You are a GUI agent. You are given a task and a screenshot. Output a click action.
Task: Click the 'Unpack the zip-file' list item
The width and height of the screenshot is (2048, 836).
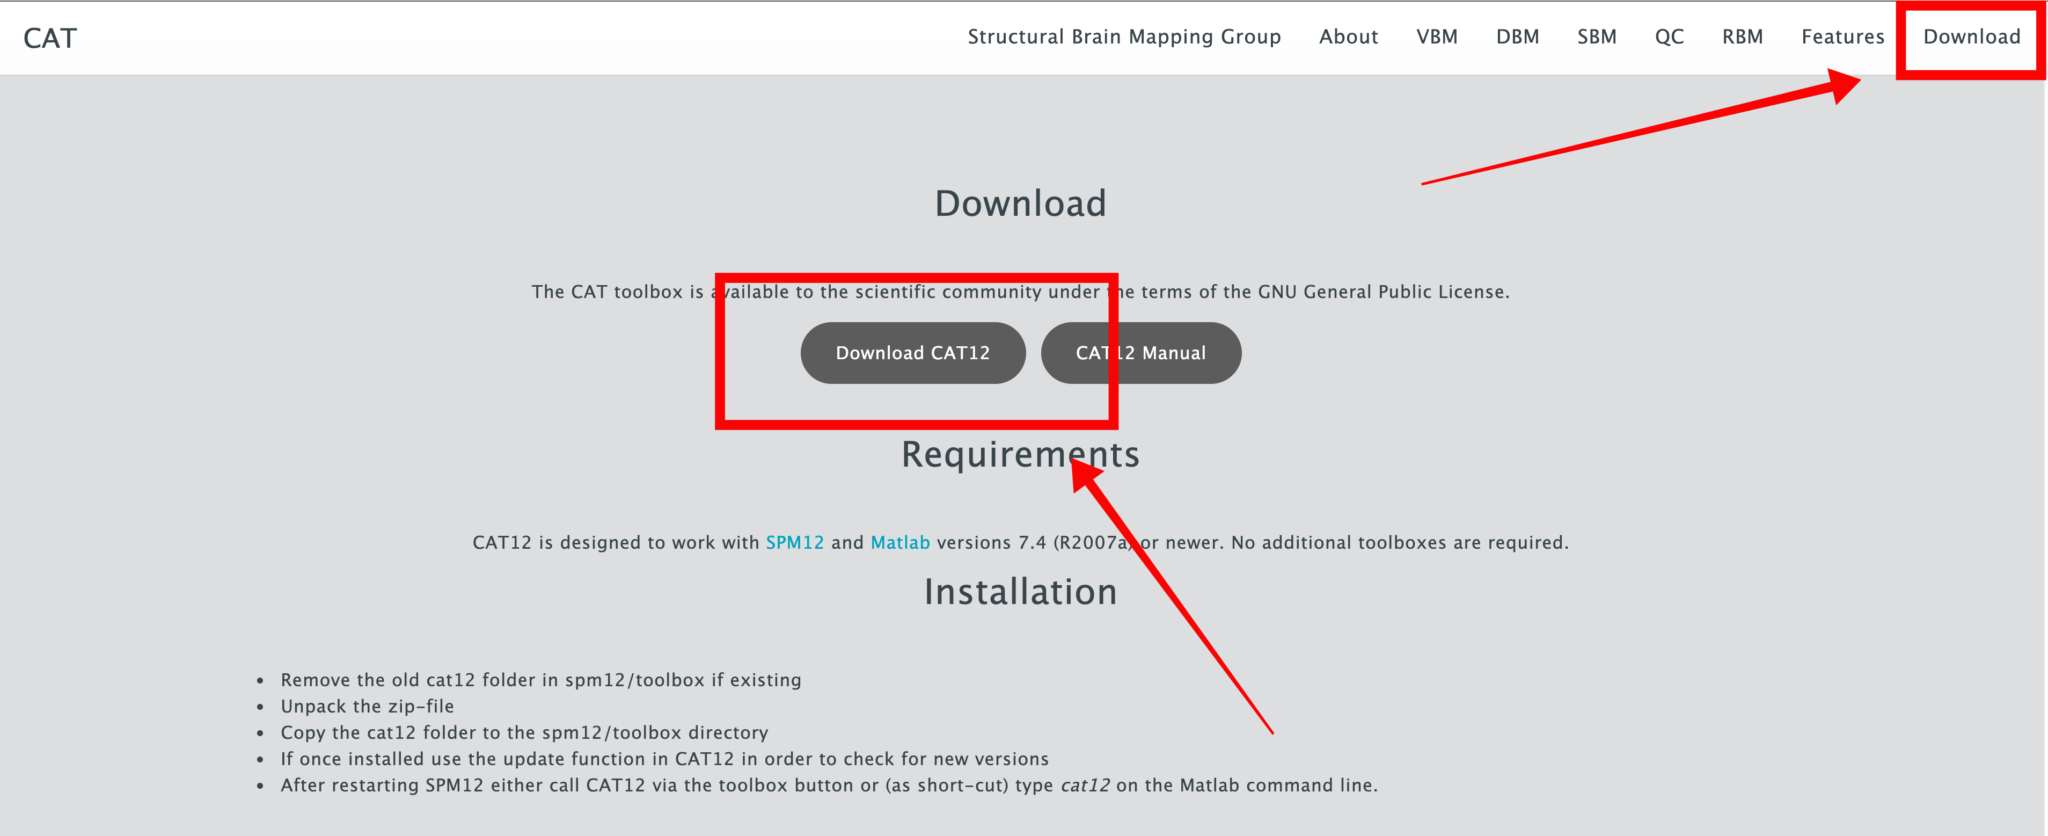click(367, 707)
